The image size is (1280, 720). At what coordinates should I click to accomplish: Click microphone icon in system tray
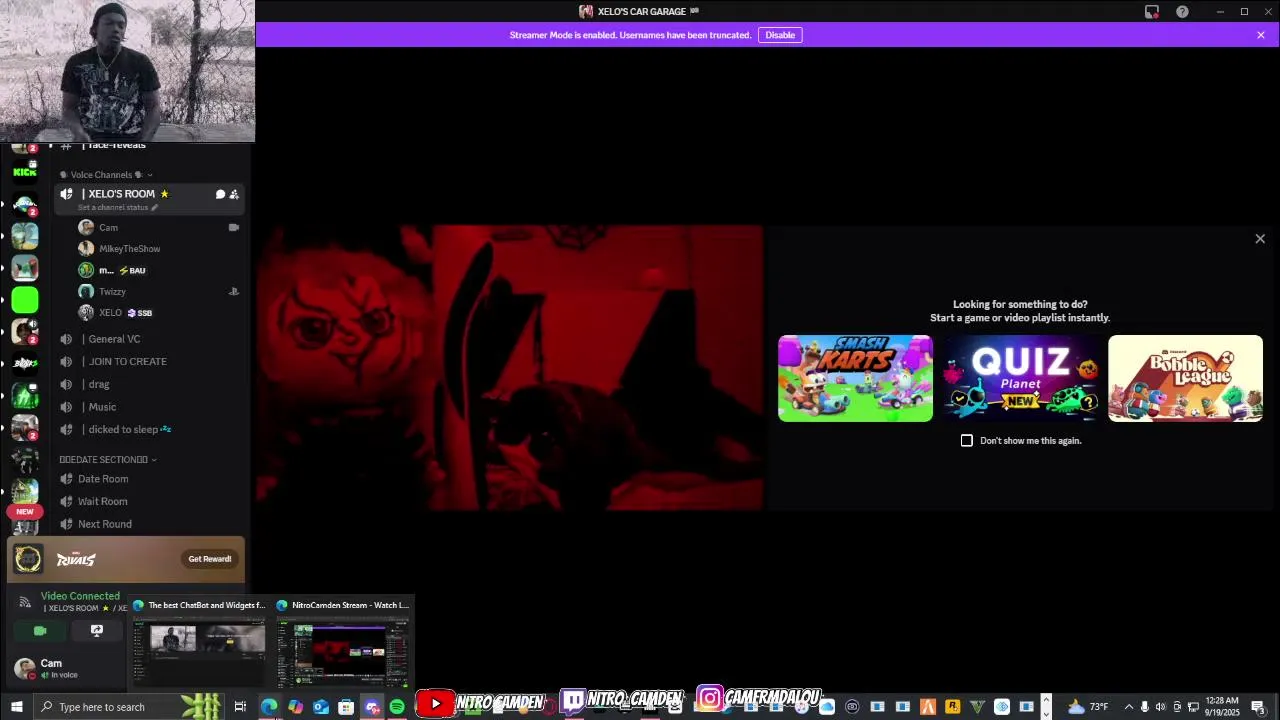coord(1145,707)
